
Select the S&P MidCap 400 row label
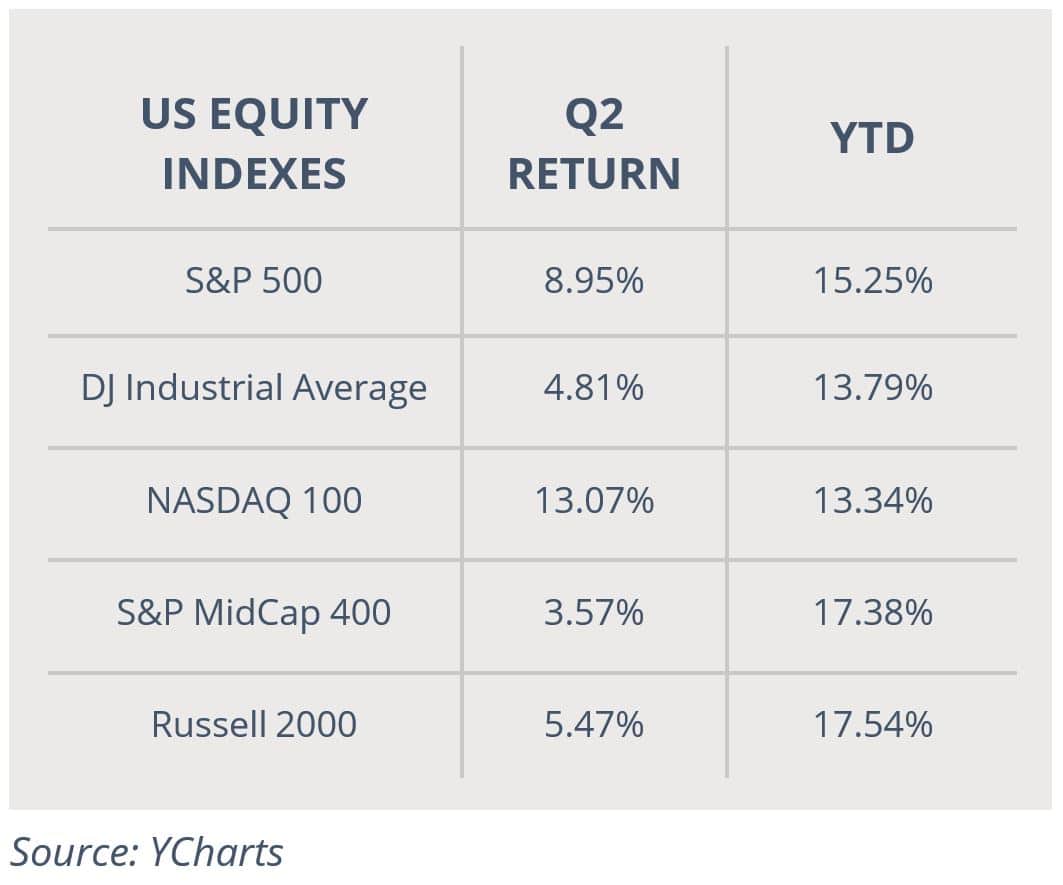254,612
